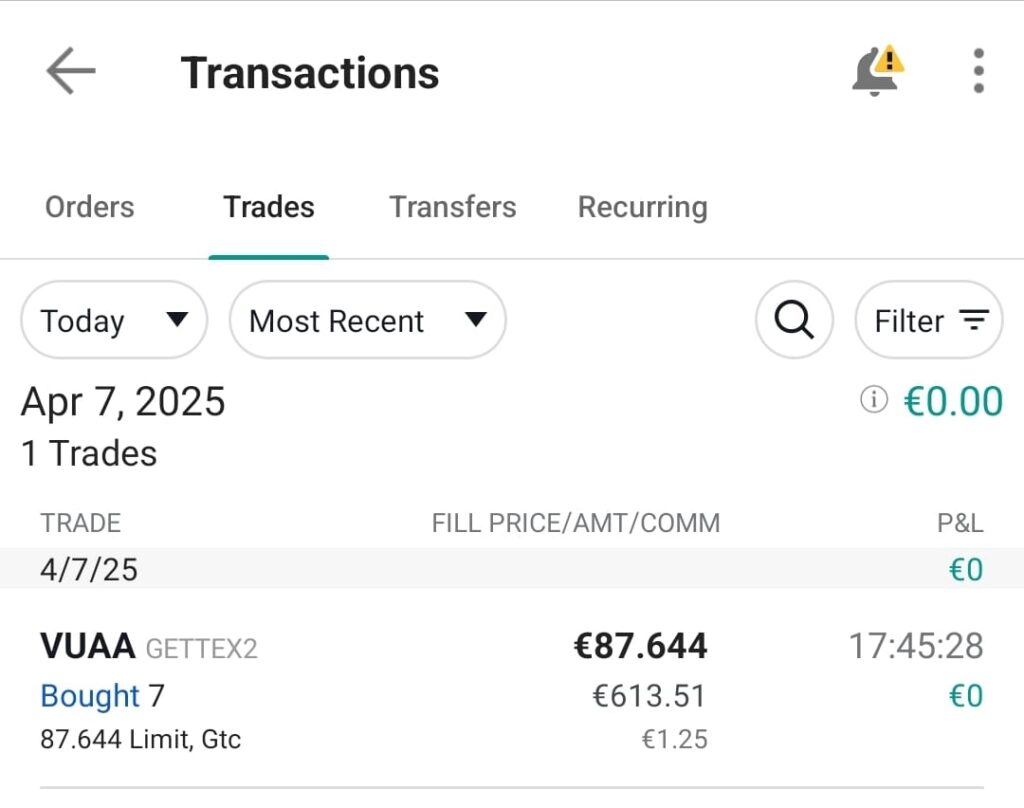Tap the Transactions page title
The width and height of the screenshot is (1024, 808).
tap(310, 73)
